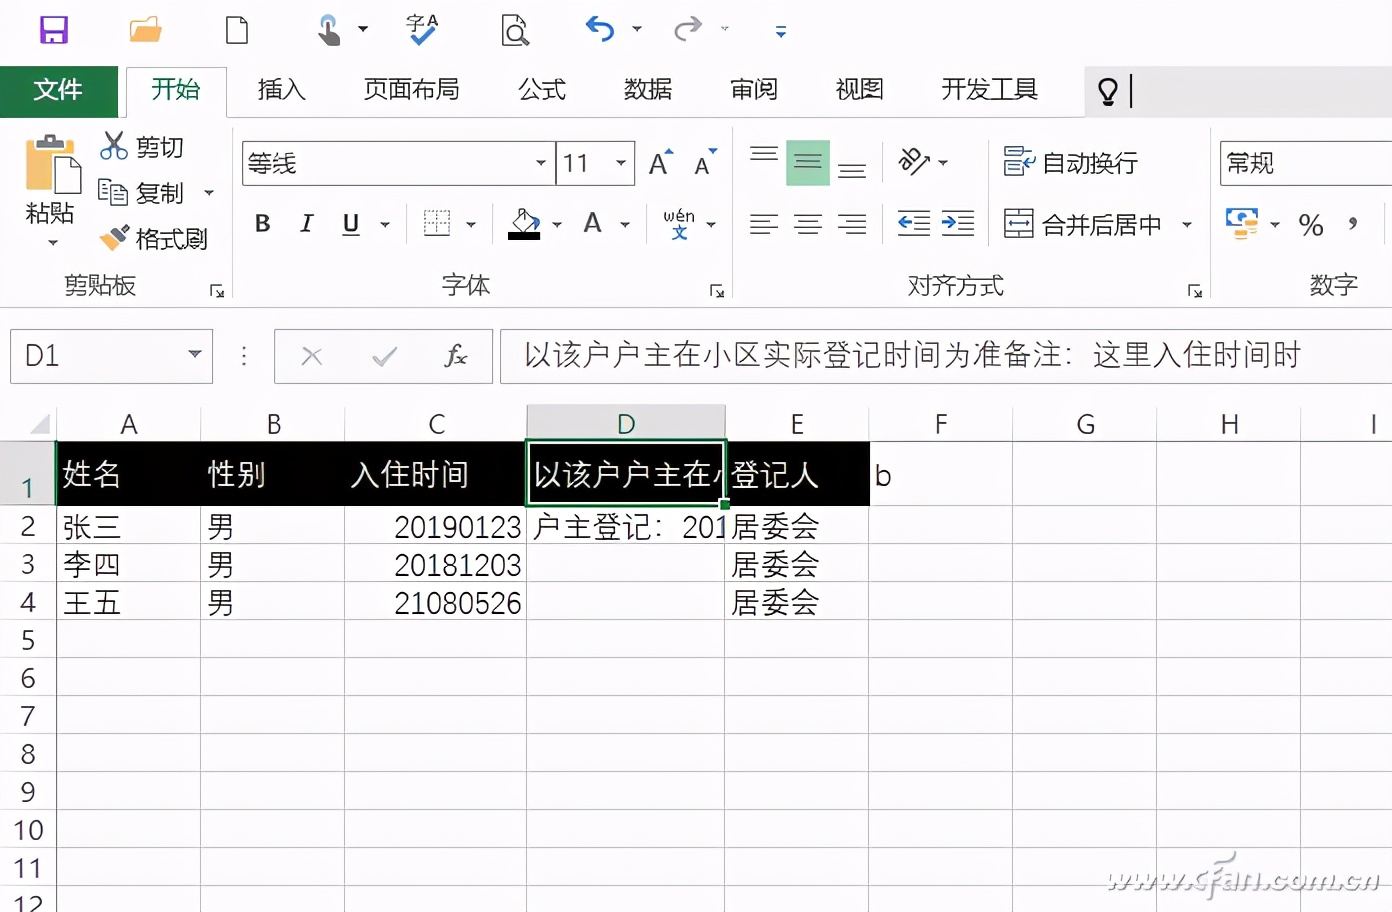Toggle 自动换行 wrap text
Screen dimensions: 1392x912
(x=1071, y=162)
